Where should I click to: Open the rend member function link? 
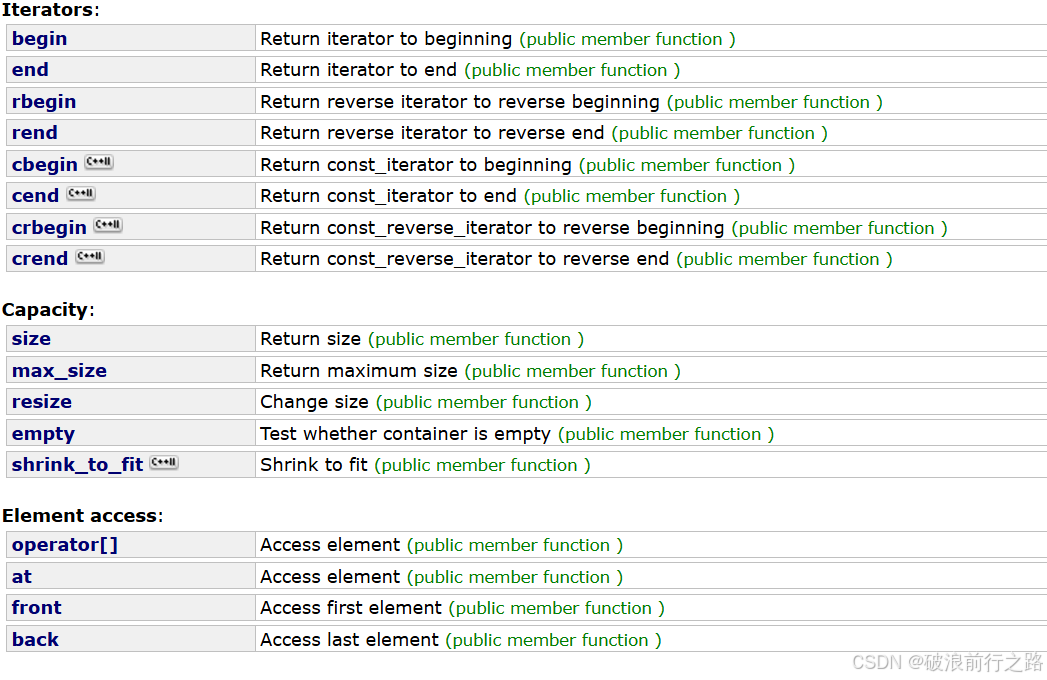click(x=35, y=133)
